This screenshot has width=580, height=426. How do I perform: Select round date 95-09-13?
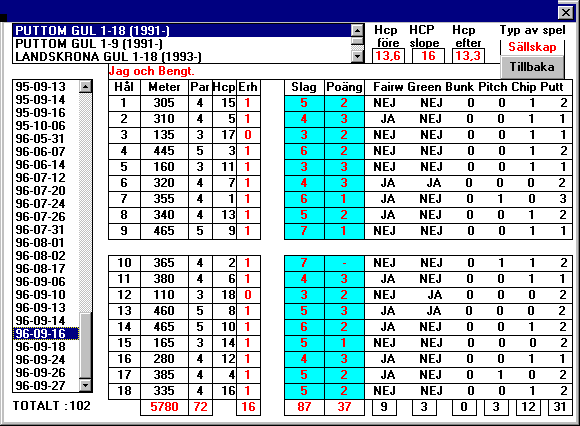coord(46,87)
